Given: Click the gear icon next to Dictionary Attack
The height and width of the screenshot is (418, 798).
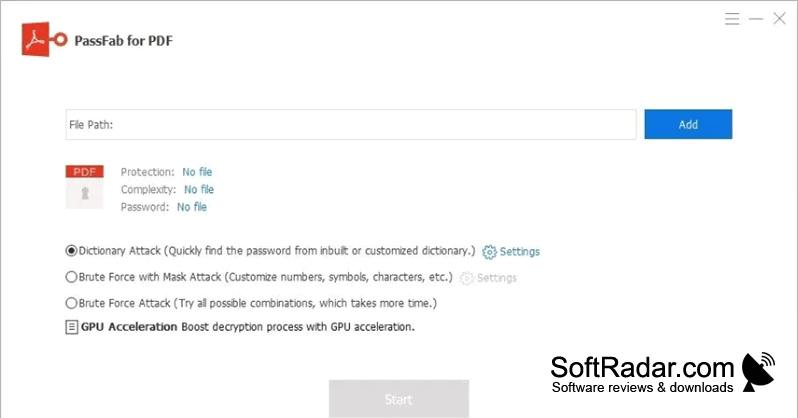Looking at the screenshot, I should 489,252.
